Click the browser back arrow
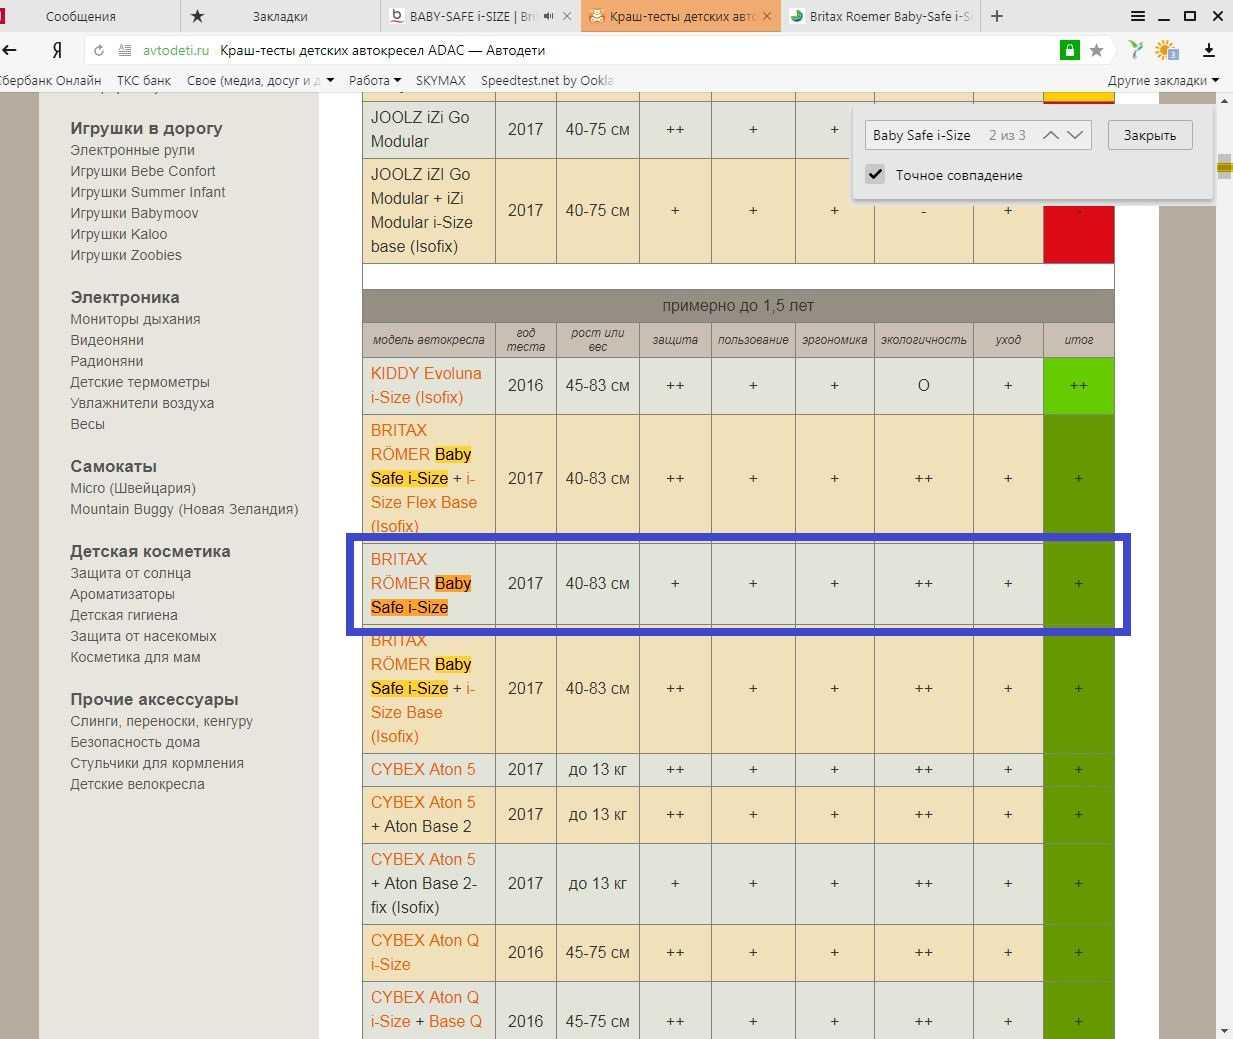The image size is (1233, 1039). (9, 50)
